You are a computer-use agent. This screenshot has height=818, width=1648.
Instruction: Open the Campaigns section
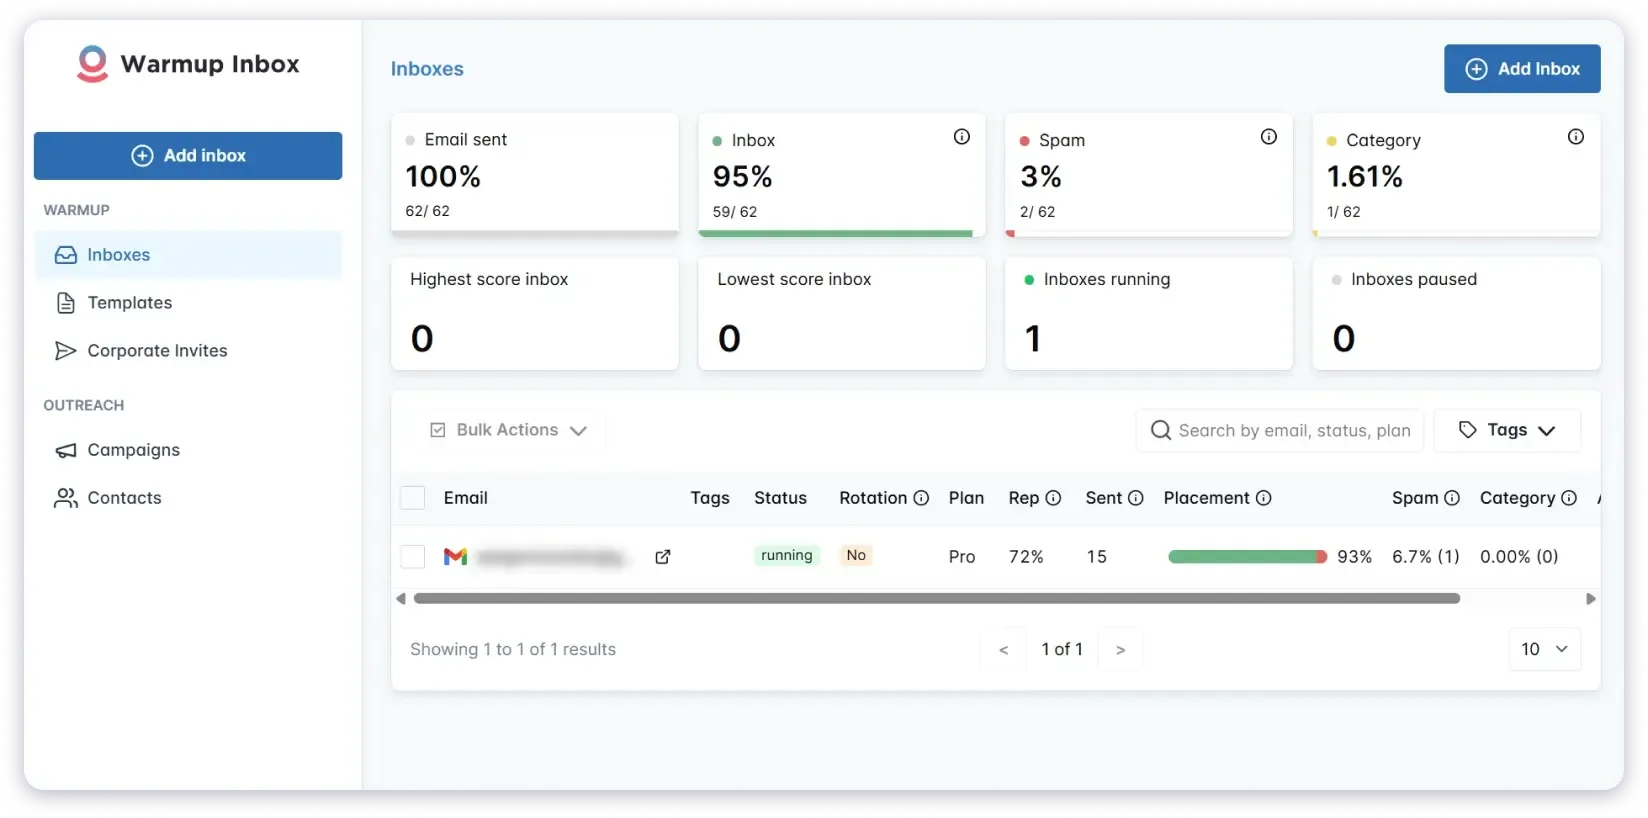click(188, 450)
